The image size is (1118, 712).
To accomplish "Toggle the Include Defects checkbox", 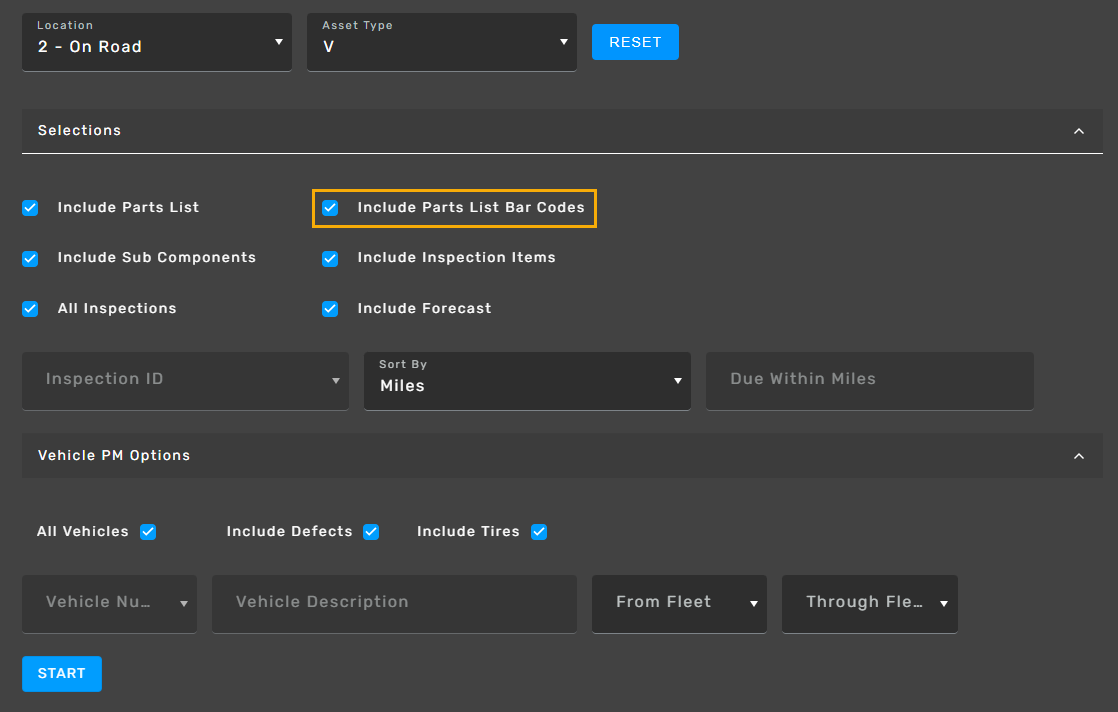I will 371,532.
